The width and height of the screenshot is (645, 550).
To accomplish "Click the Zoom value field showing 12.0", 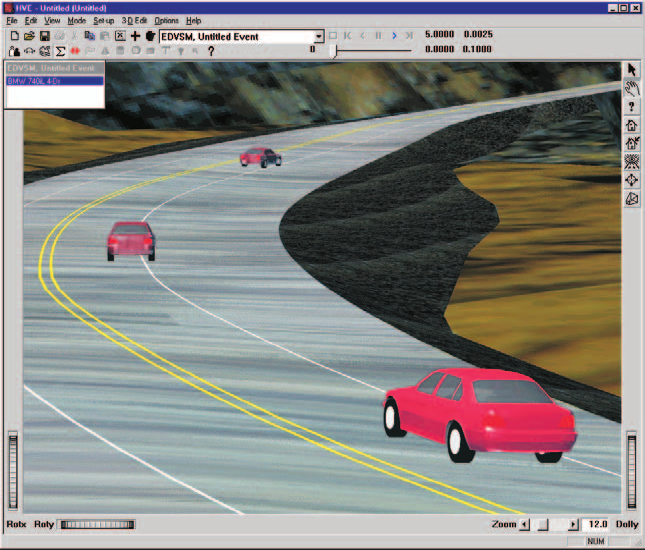I will 596,524.
